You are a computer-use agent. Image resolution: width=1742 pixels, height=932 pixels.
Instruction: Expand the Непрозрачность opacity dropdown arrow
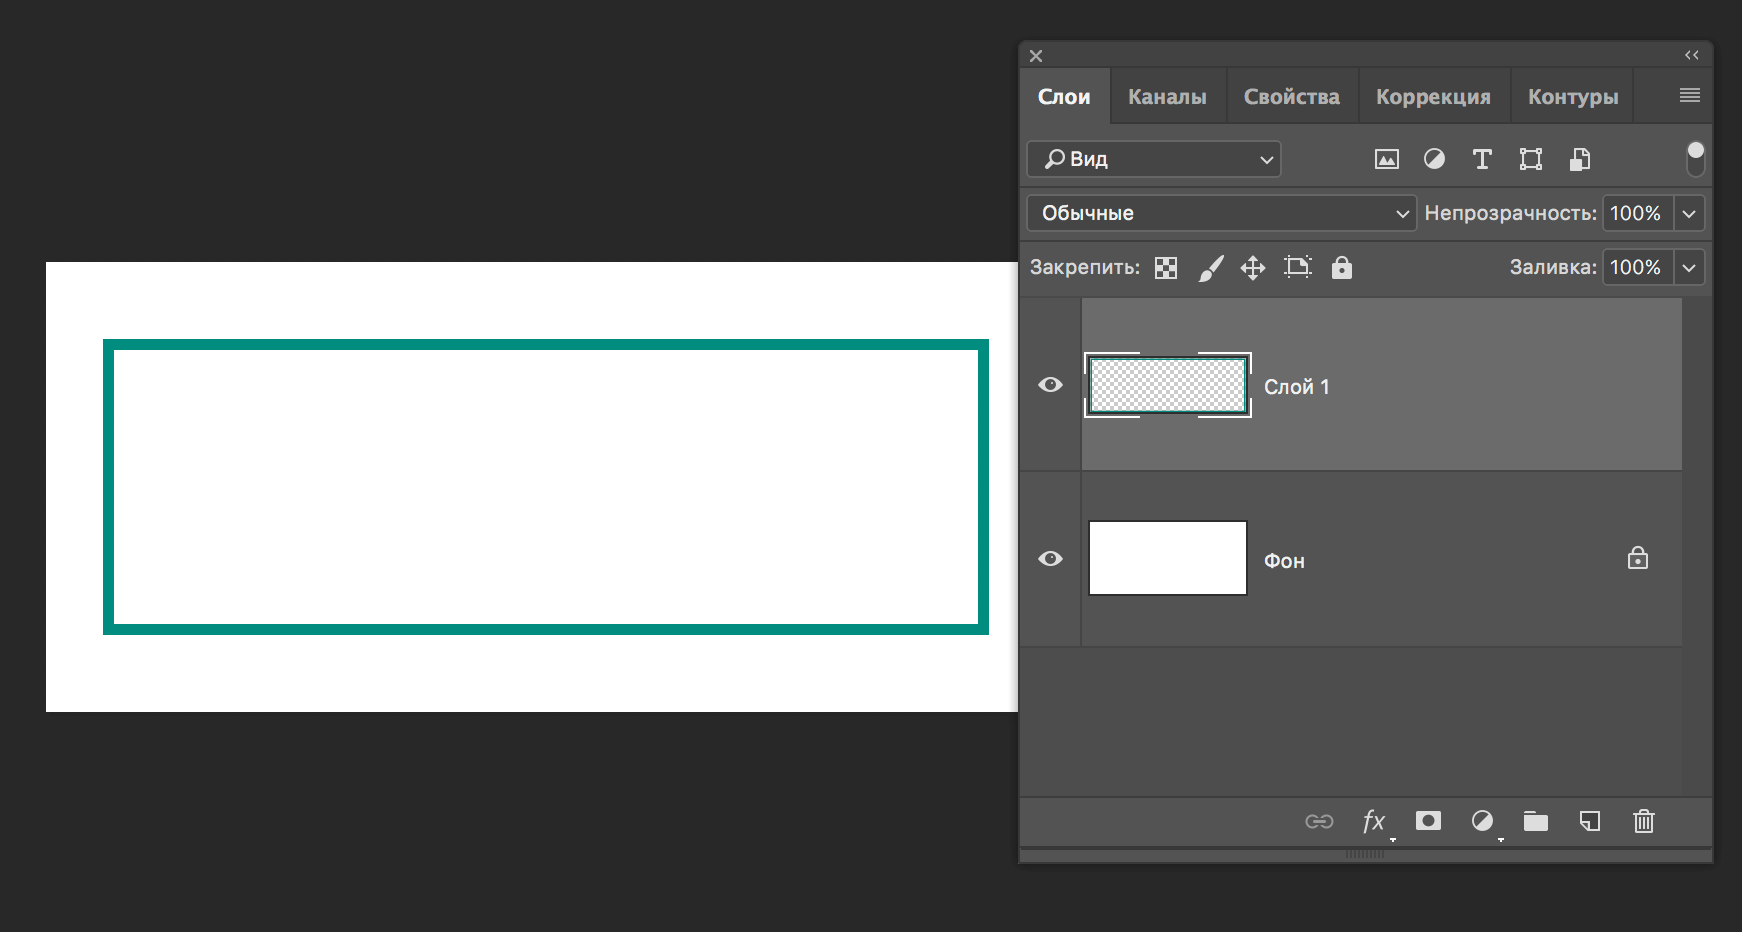(1689, 213)
